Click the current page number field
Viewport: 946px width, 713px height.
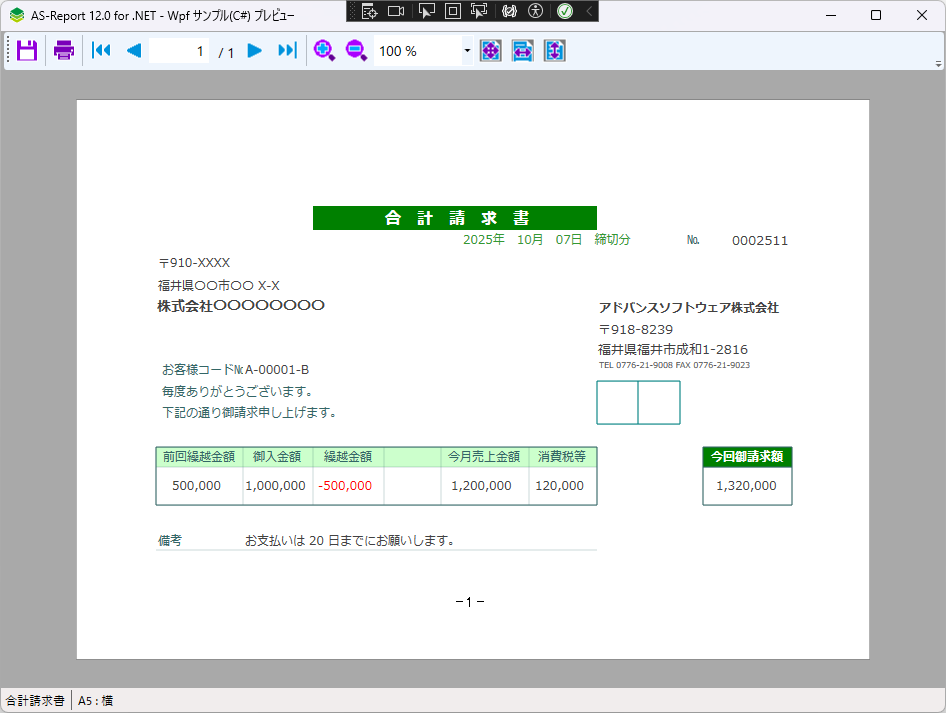pos(180,51)
